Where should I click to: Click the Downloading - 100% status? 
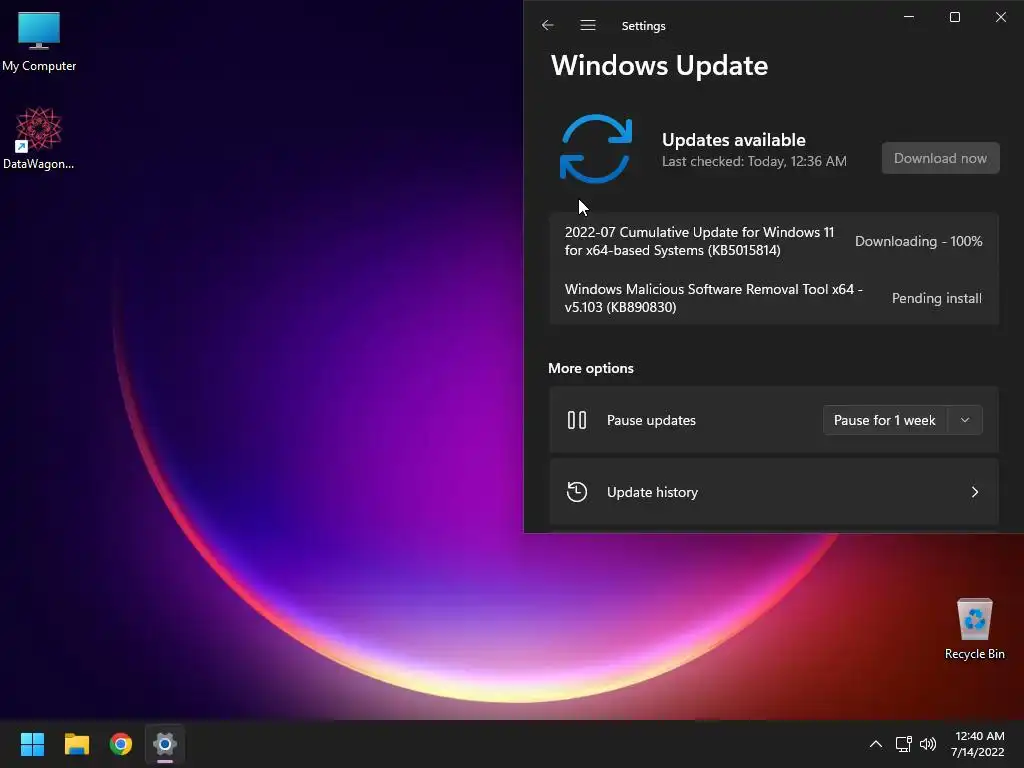(x=918, y=241)
